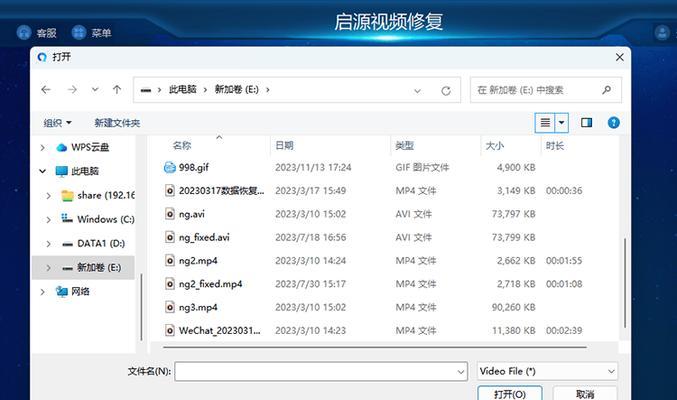Open the blue help icon

tap(614, 123)
